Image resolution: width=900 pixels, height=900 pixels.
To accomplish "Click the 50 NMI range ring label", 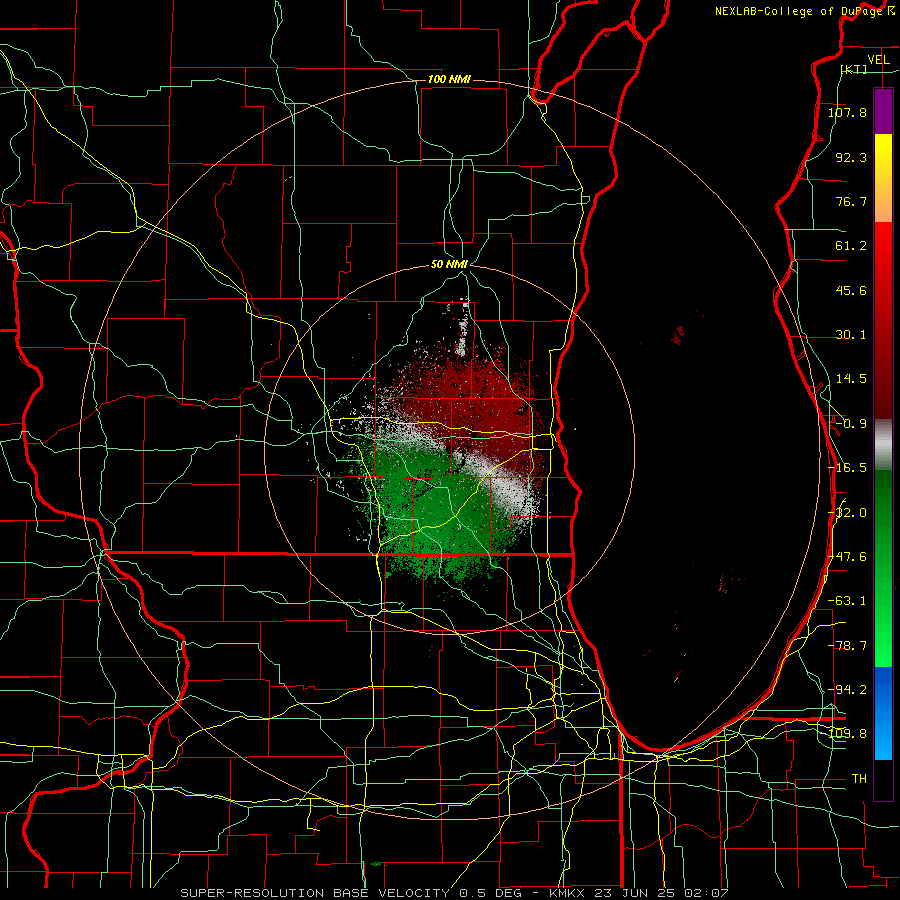I will tap(449, 265).
